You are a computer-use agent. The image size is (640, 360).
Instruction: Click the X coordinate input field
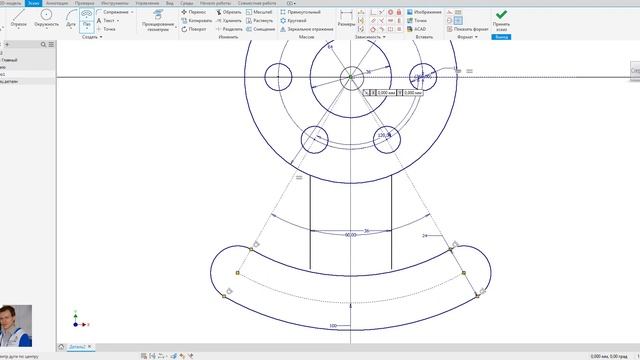tap(386, 93)
